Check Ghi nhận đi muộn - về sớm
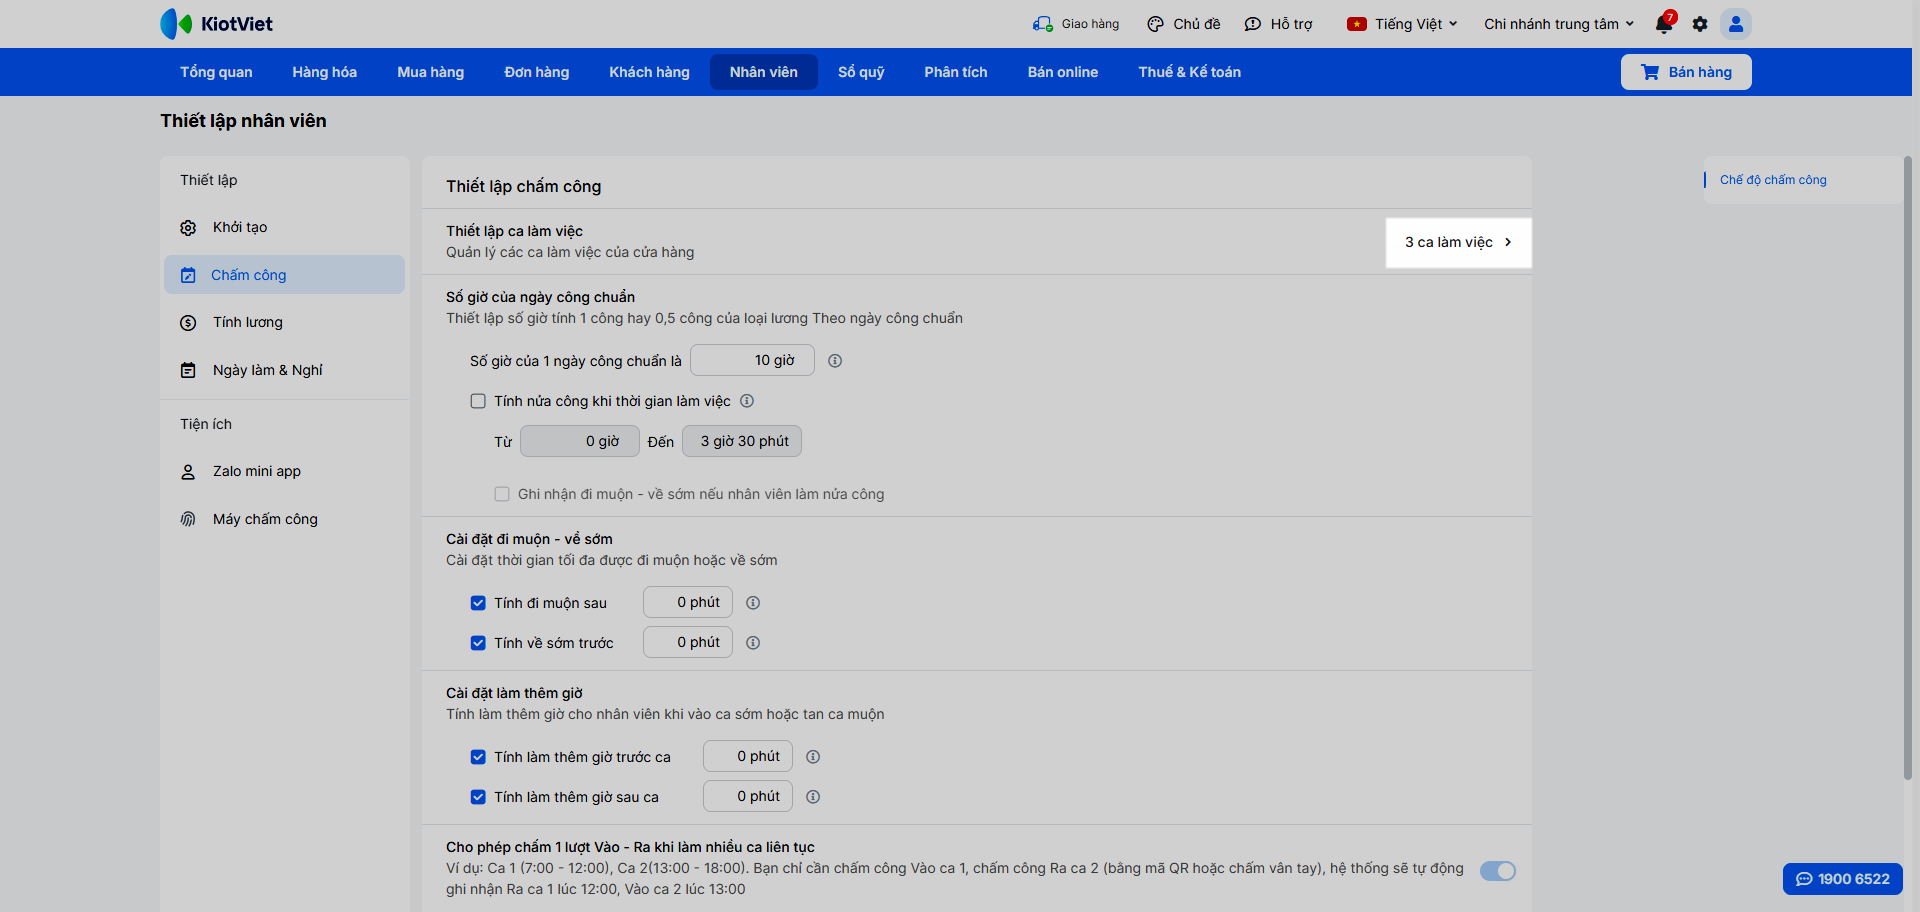1920x912 pixels. [502, 494]
